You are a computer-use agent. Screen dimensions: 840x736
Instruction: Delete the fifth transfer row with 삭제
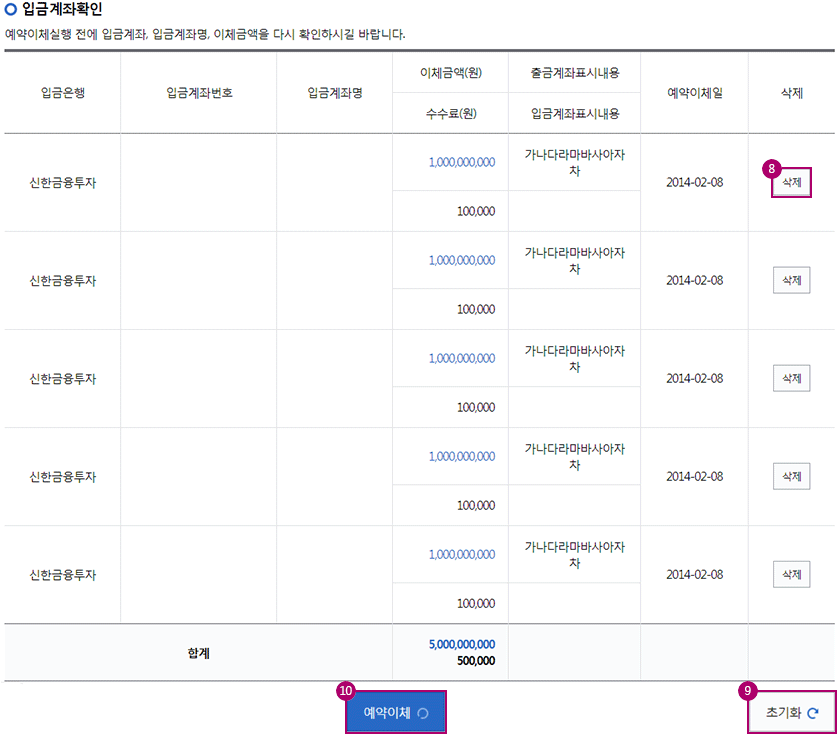(791, 574)
